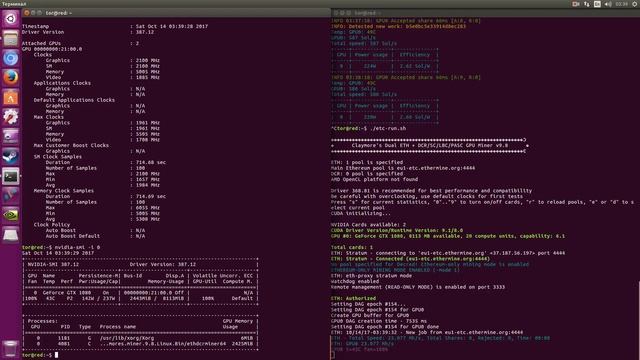Click the "Clock Policy" heading

click(x=52, y=224)
